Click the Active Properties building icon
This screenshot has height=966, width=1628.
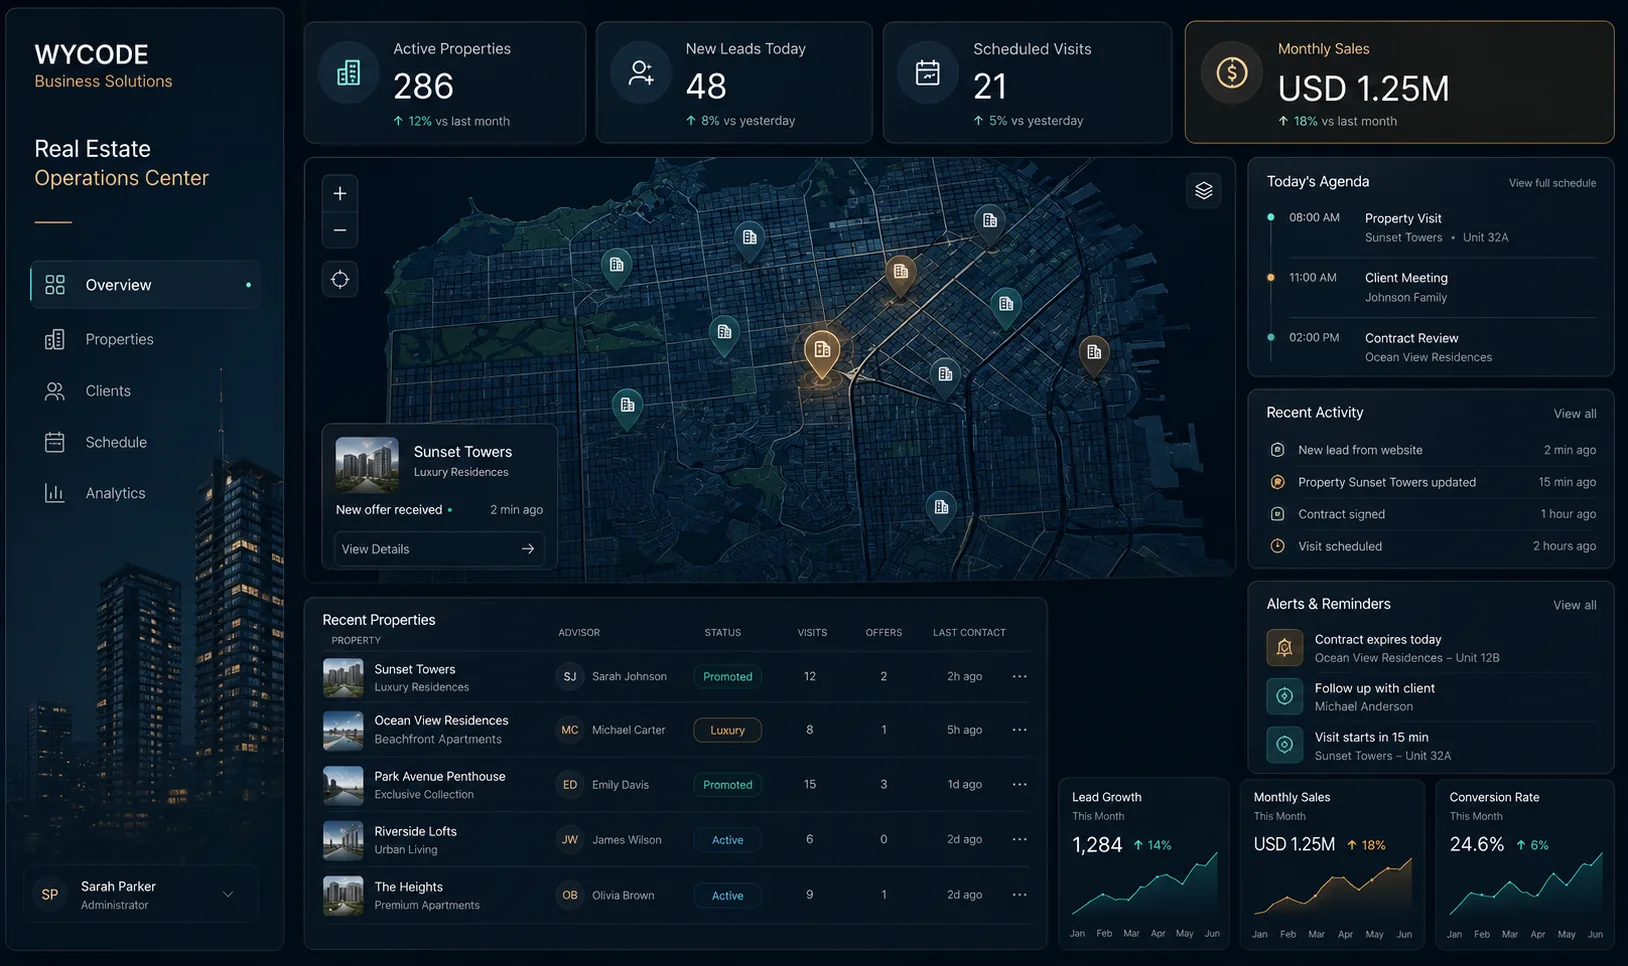tap(348, 73)
